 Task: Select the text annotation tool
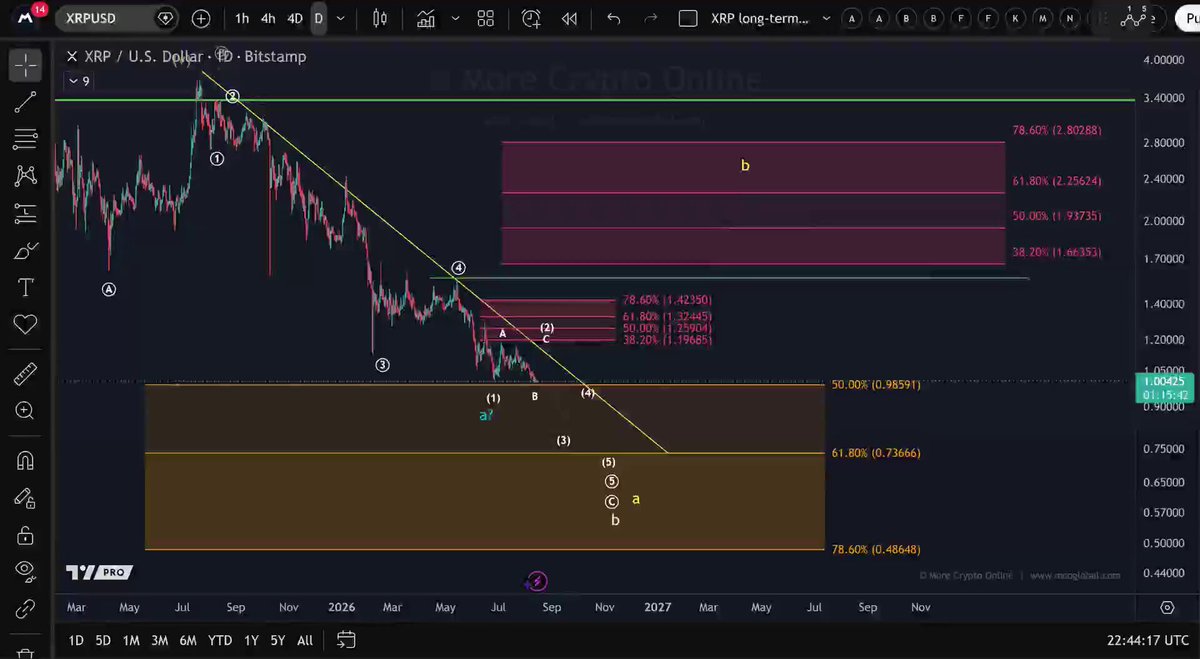tap(25, 288)
